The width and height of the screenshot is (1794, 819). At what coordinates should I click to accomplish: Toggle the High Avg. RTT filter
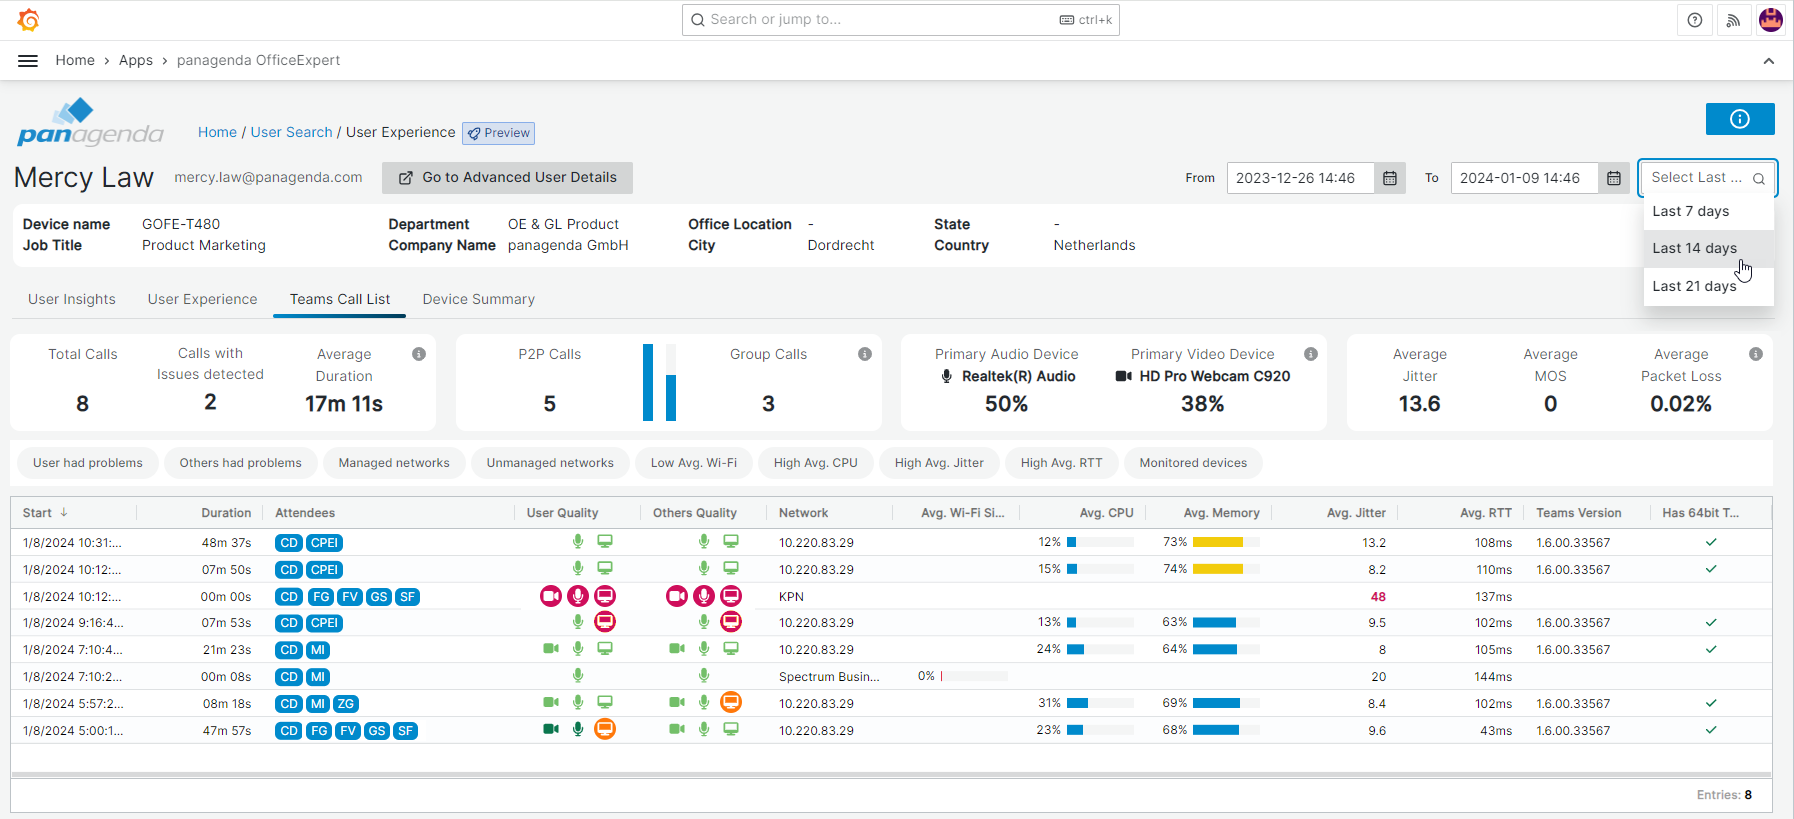[1062, 463]
